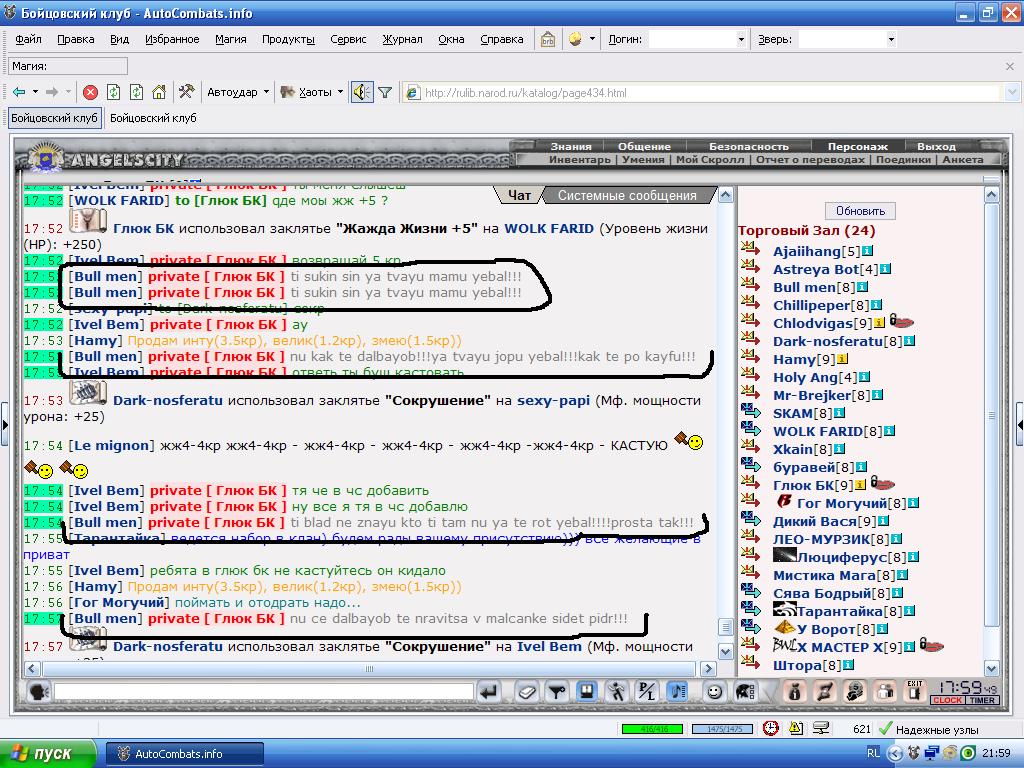Click the green HP bar 416/416
The height and width of the screenshot is (768, 1024).
(652, 729)
